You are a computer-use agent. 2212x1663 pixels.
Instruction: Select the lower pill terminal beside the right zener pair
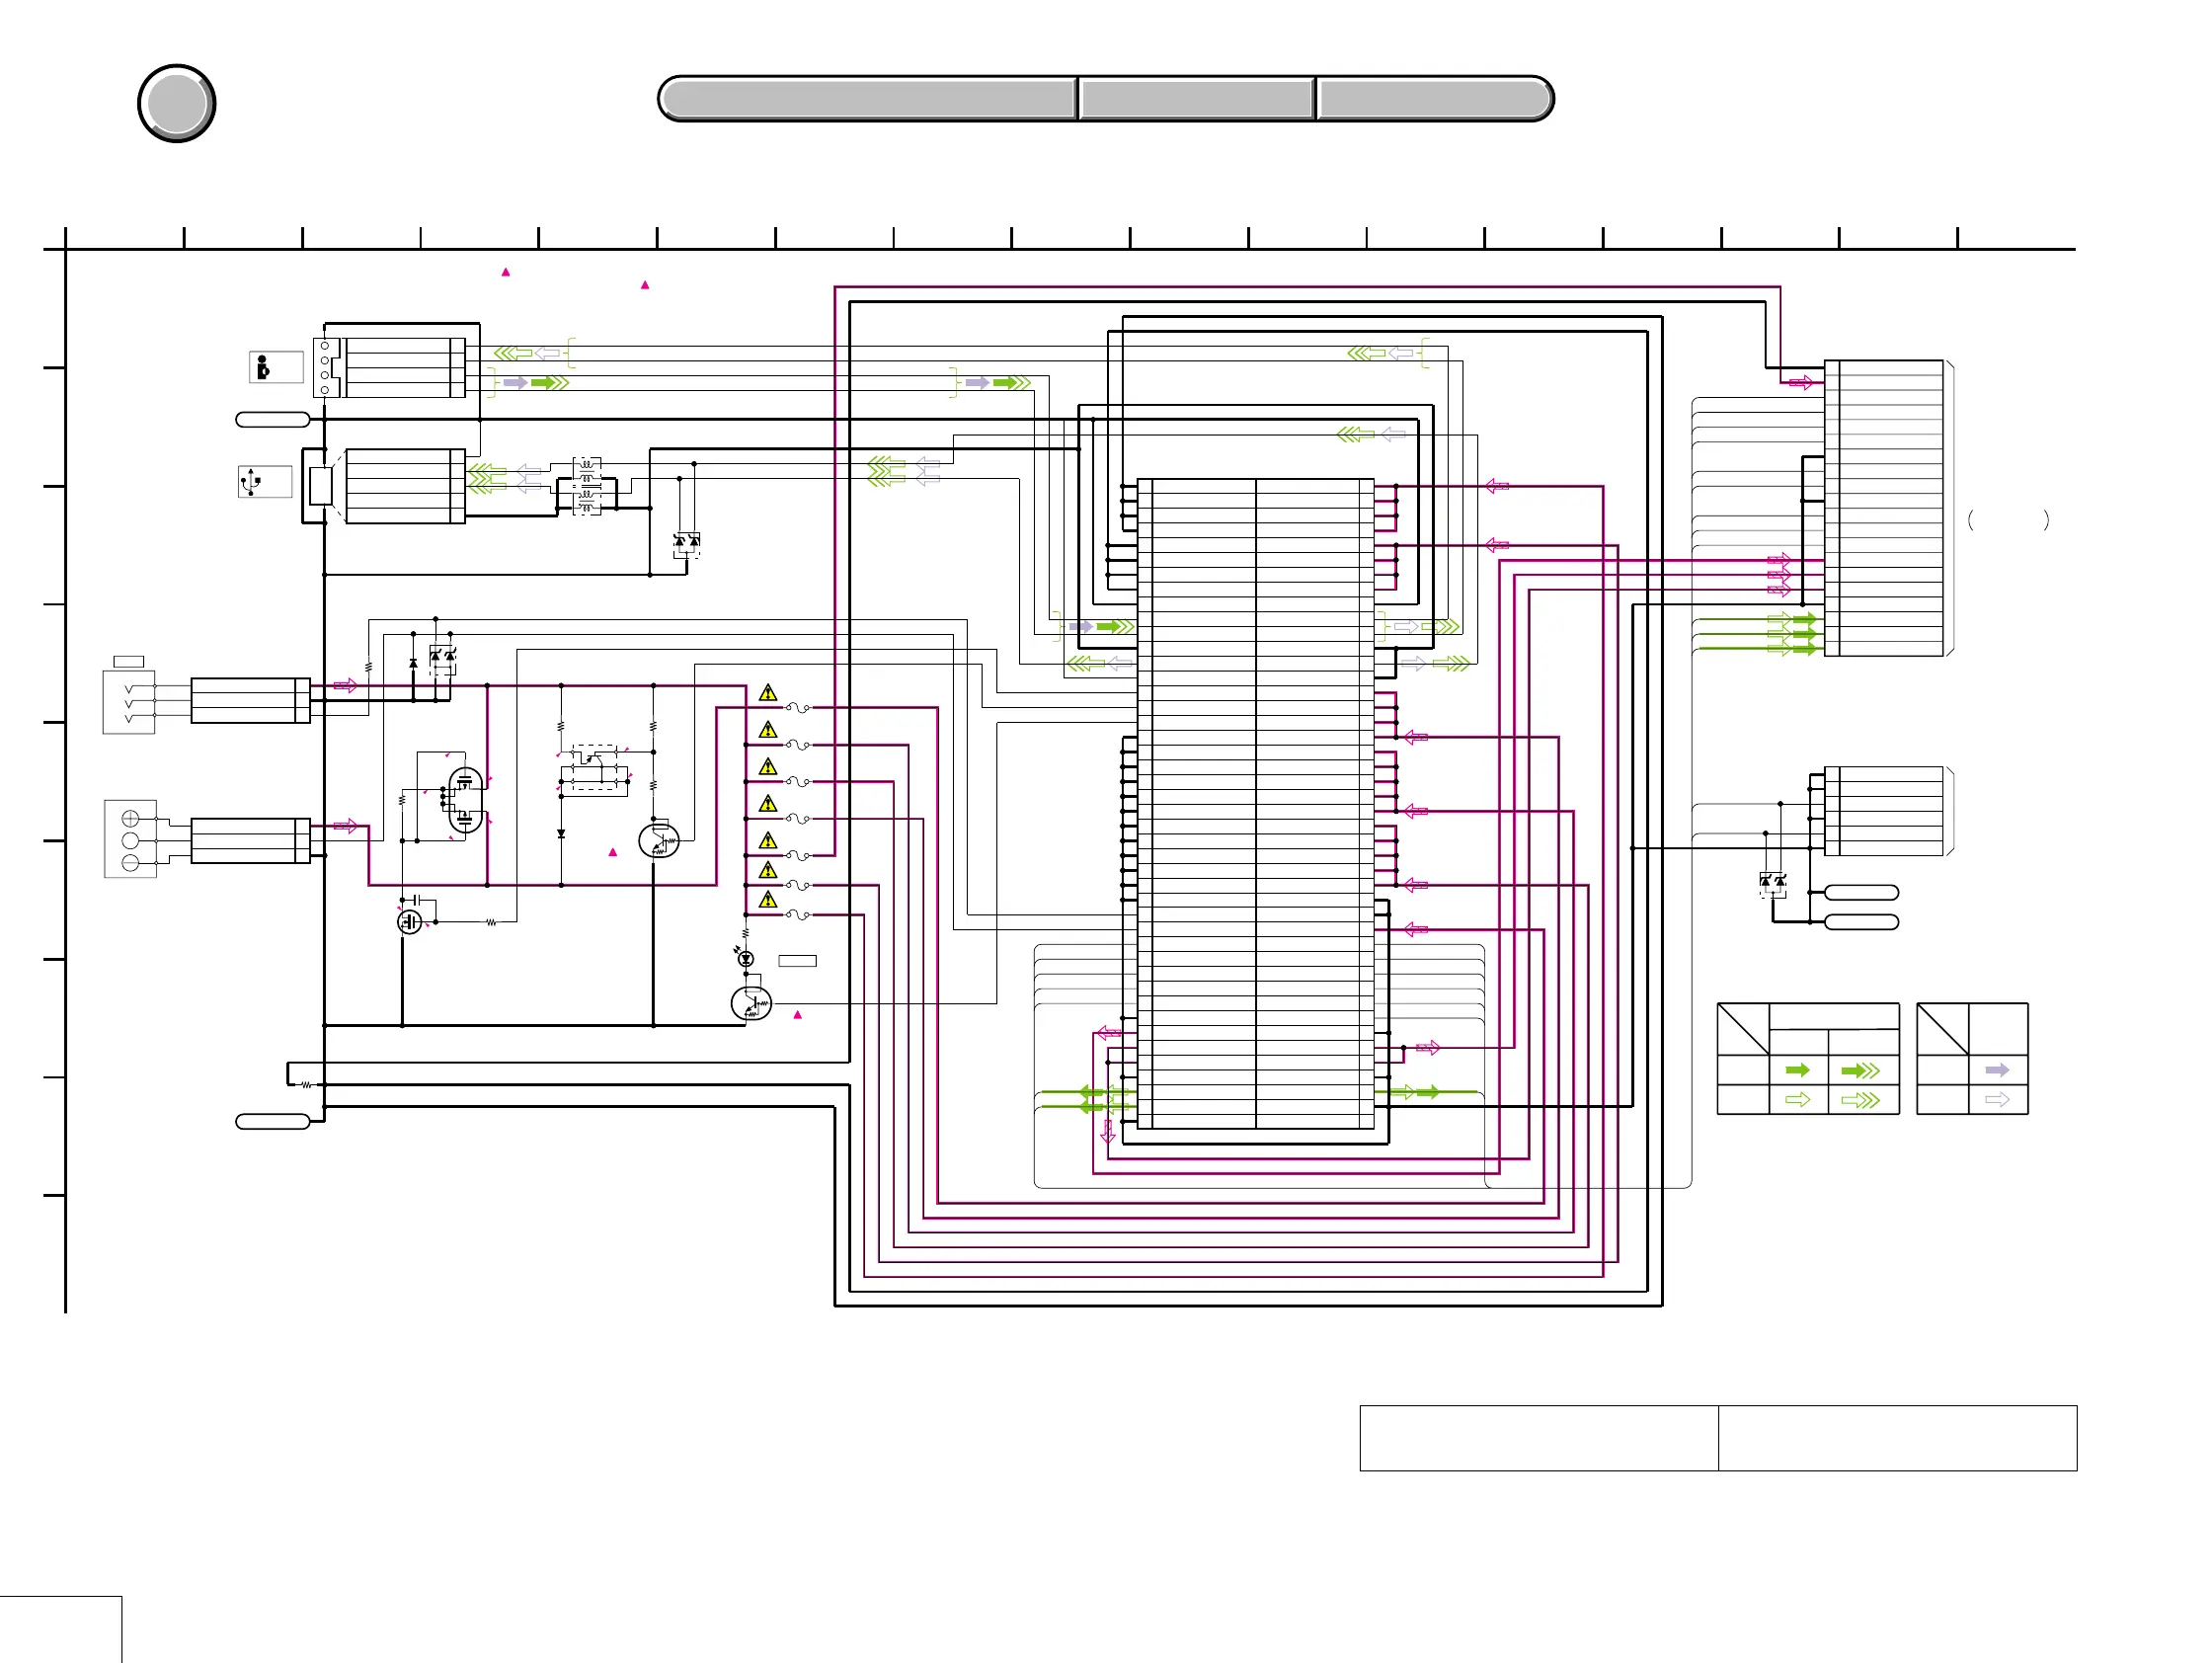point(1862,922)
